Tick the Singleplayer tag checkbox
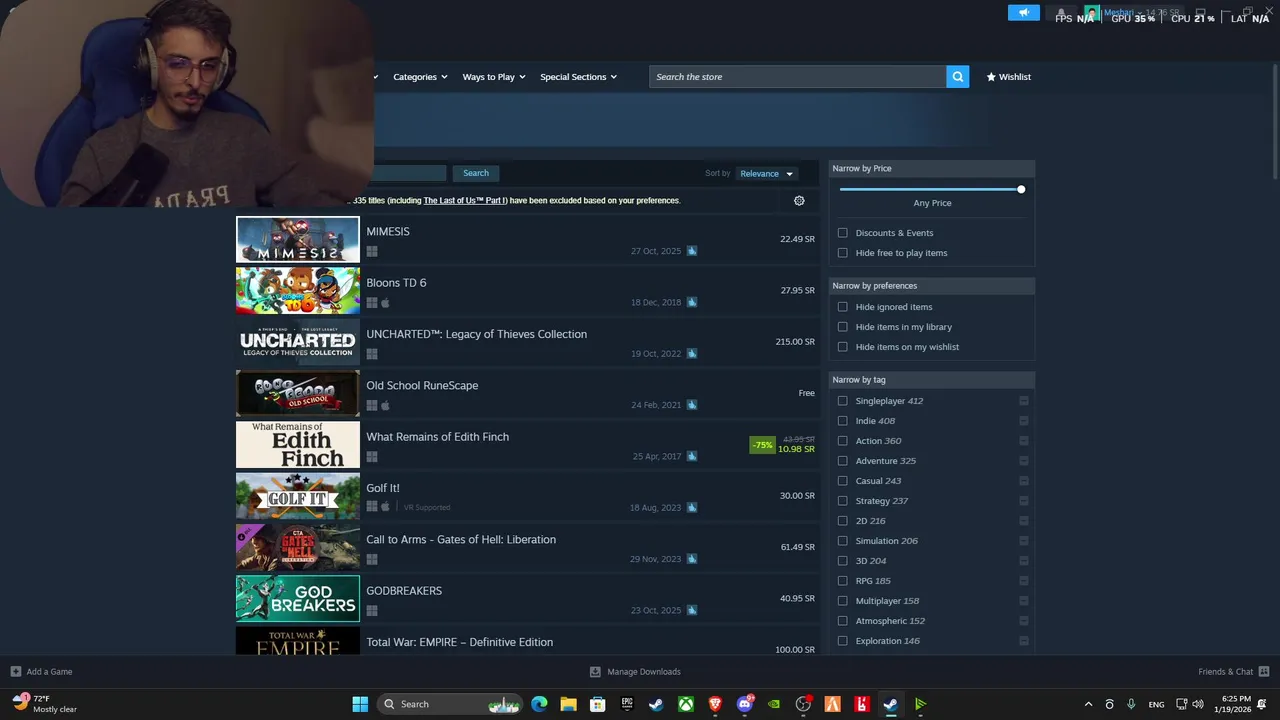This screenshot has height=720, width=1280. click(x=842, y=401)
